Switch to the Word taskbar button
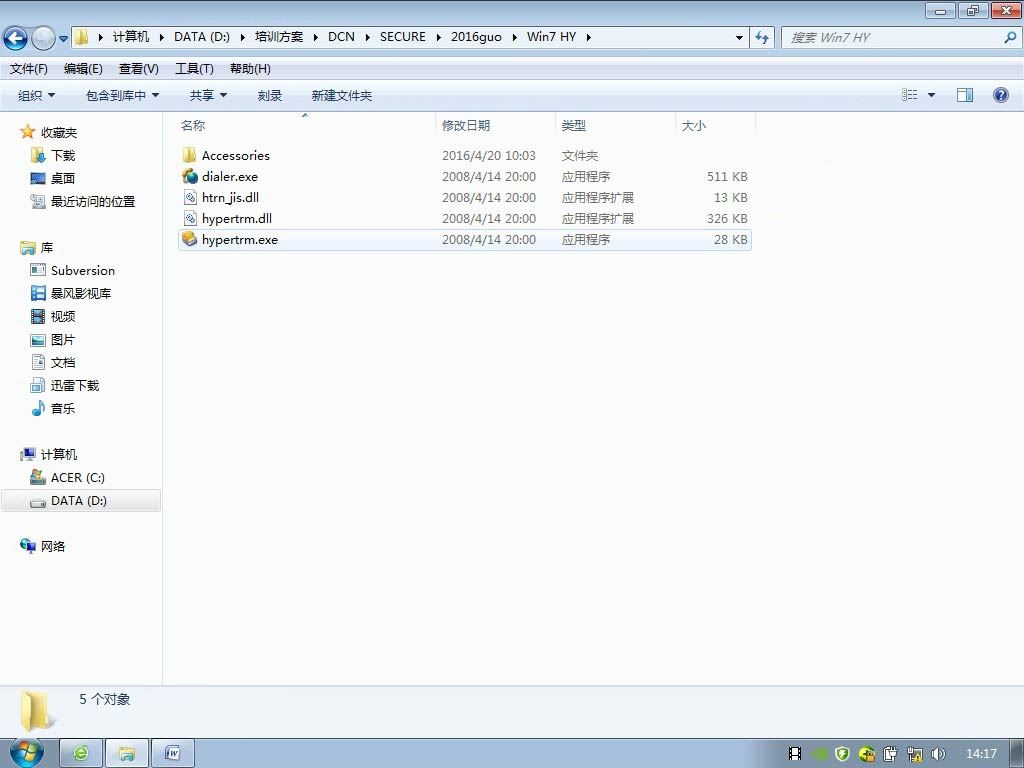The image size is (1024, 768). click(x=172, y=753)
